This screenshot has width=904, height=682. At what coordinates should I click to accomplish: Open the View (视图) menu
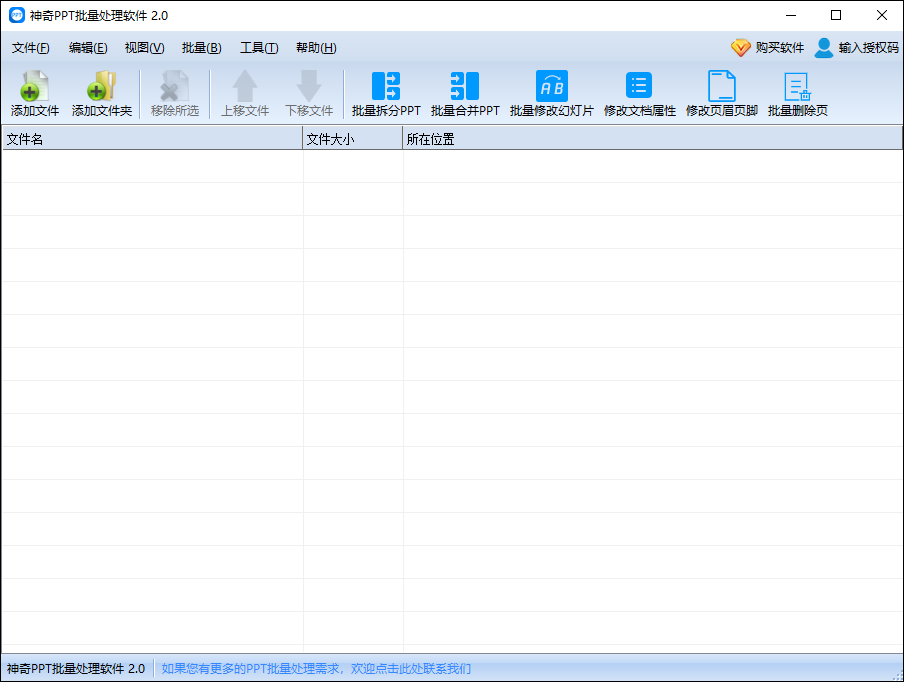coord(144,48)
